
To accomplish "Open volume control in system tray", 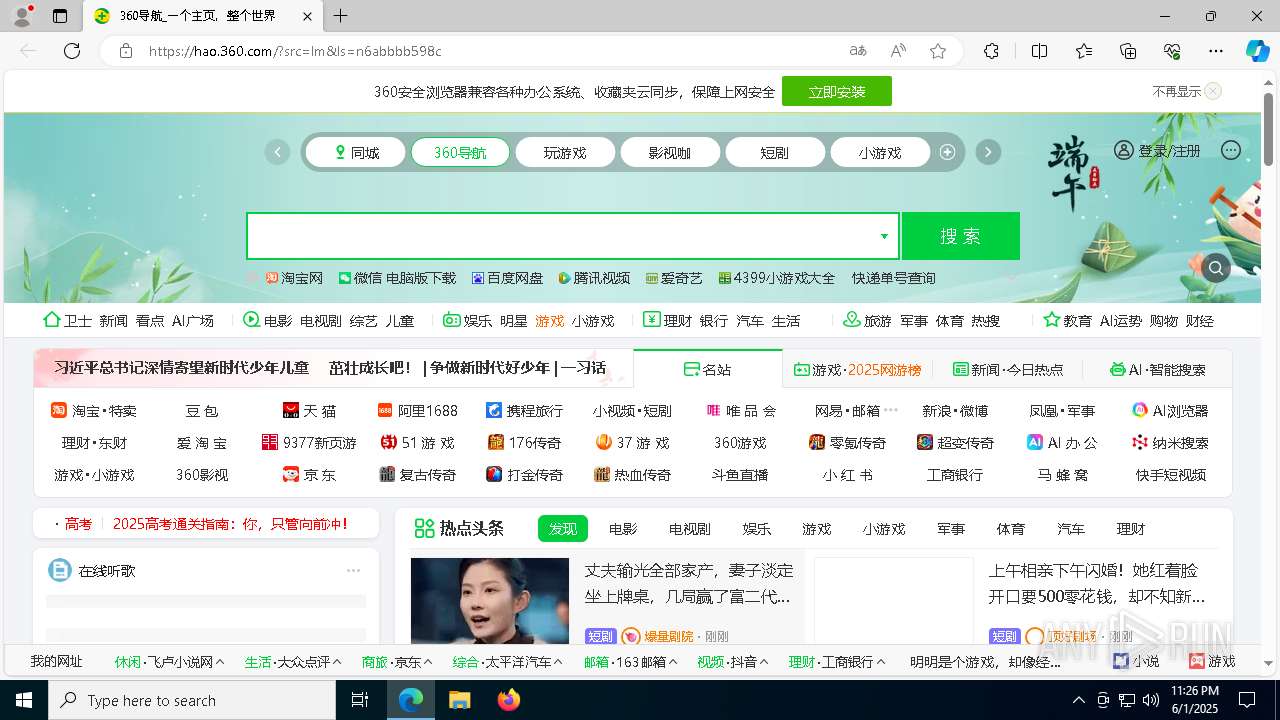I will [1151, 700].
